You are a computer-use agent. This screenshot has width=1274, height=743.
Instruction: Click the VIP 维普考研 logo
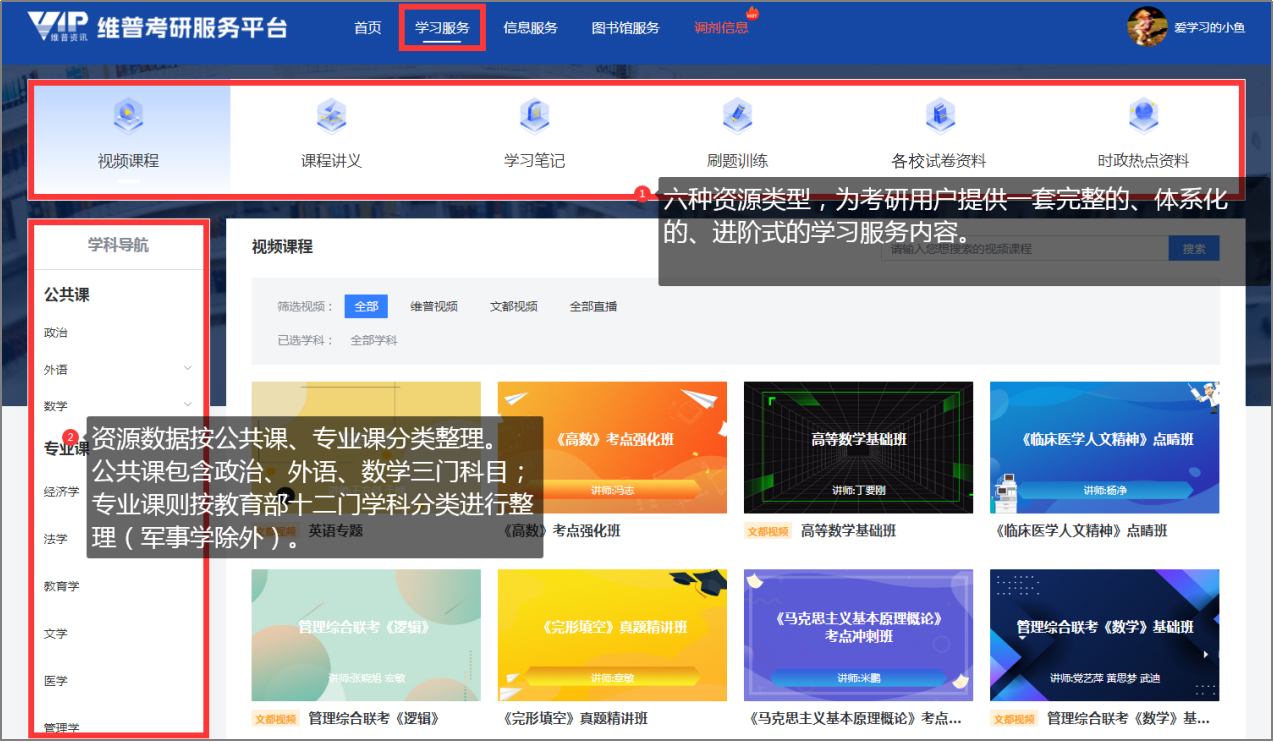point(58,27)
